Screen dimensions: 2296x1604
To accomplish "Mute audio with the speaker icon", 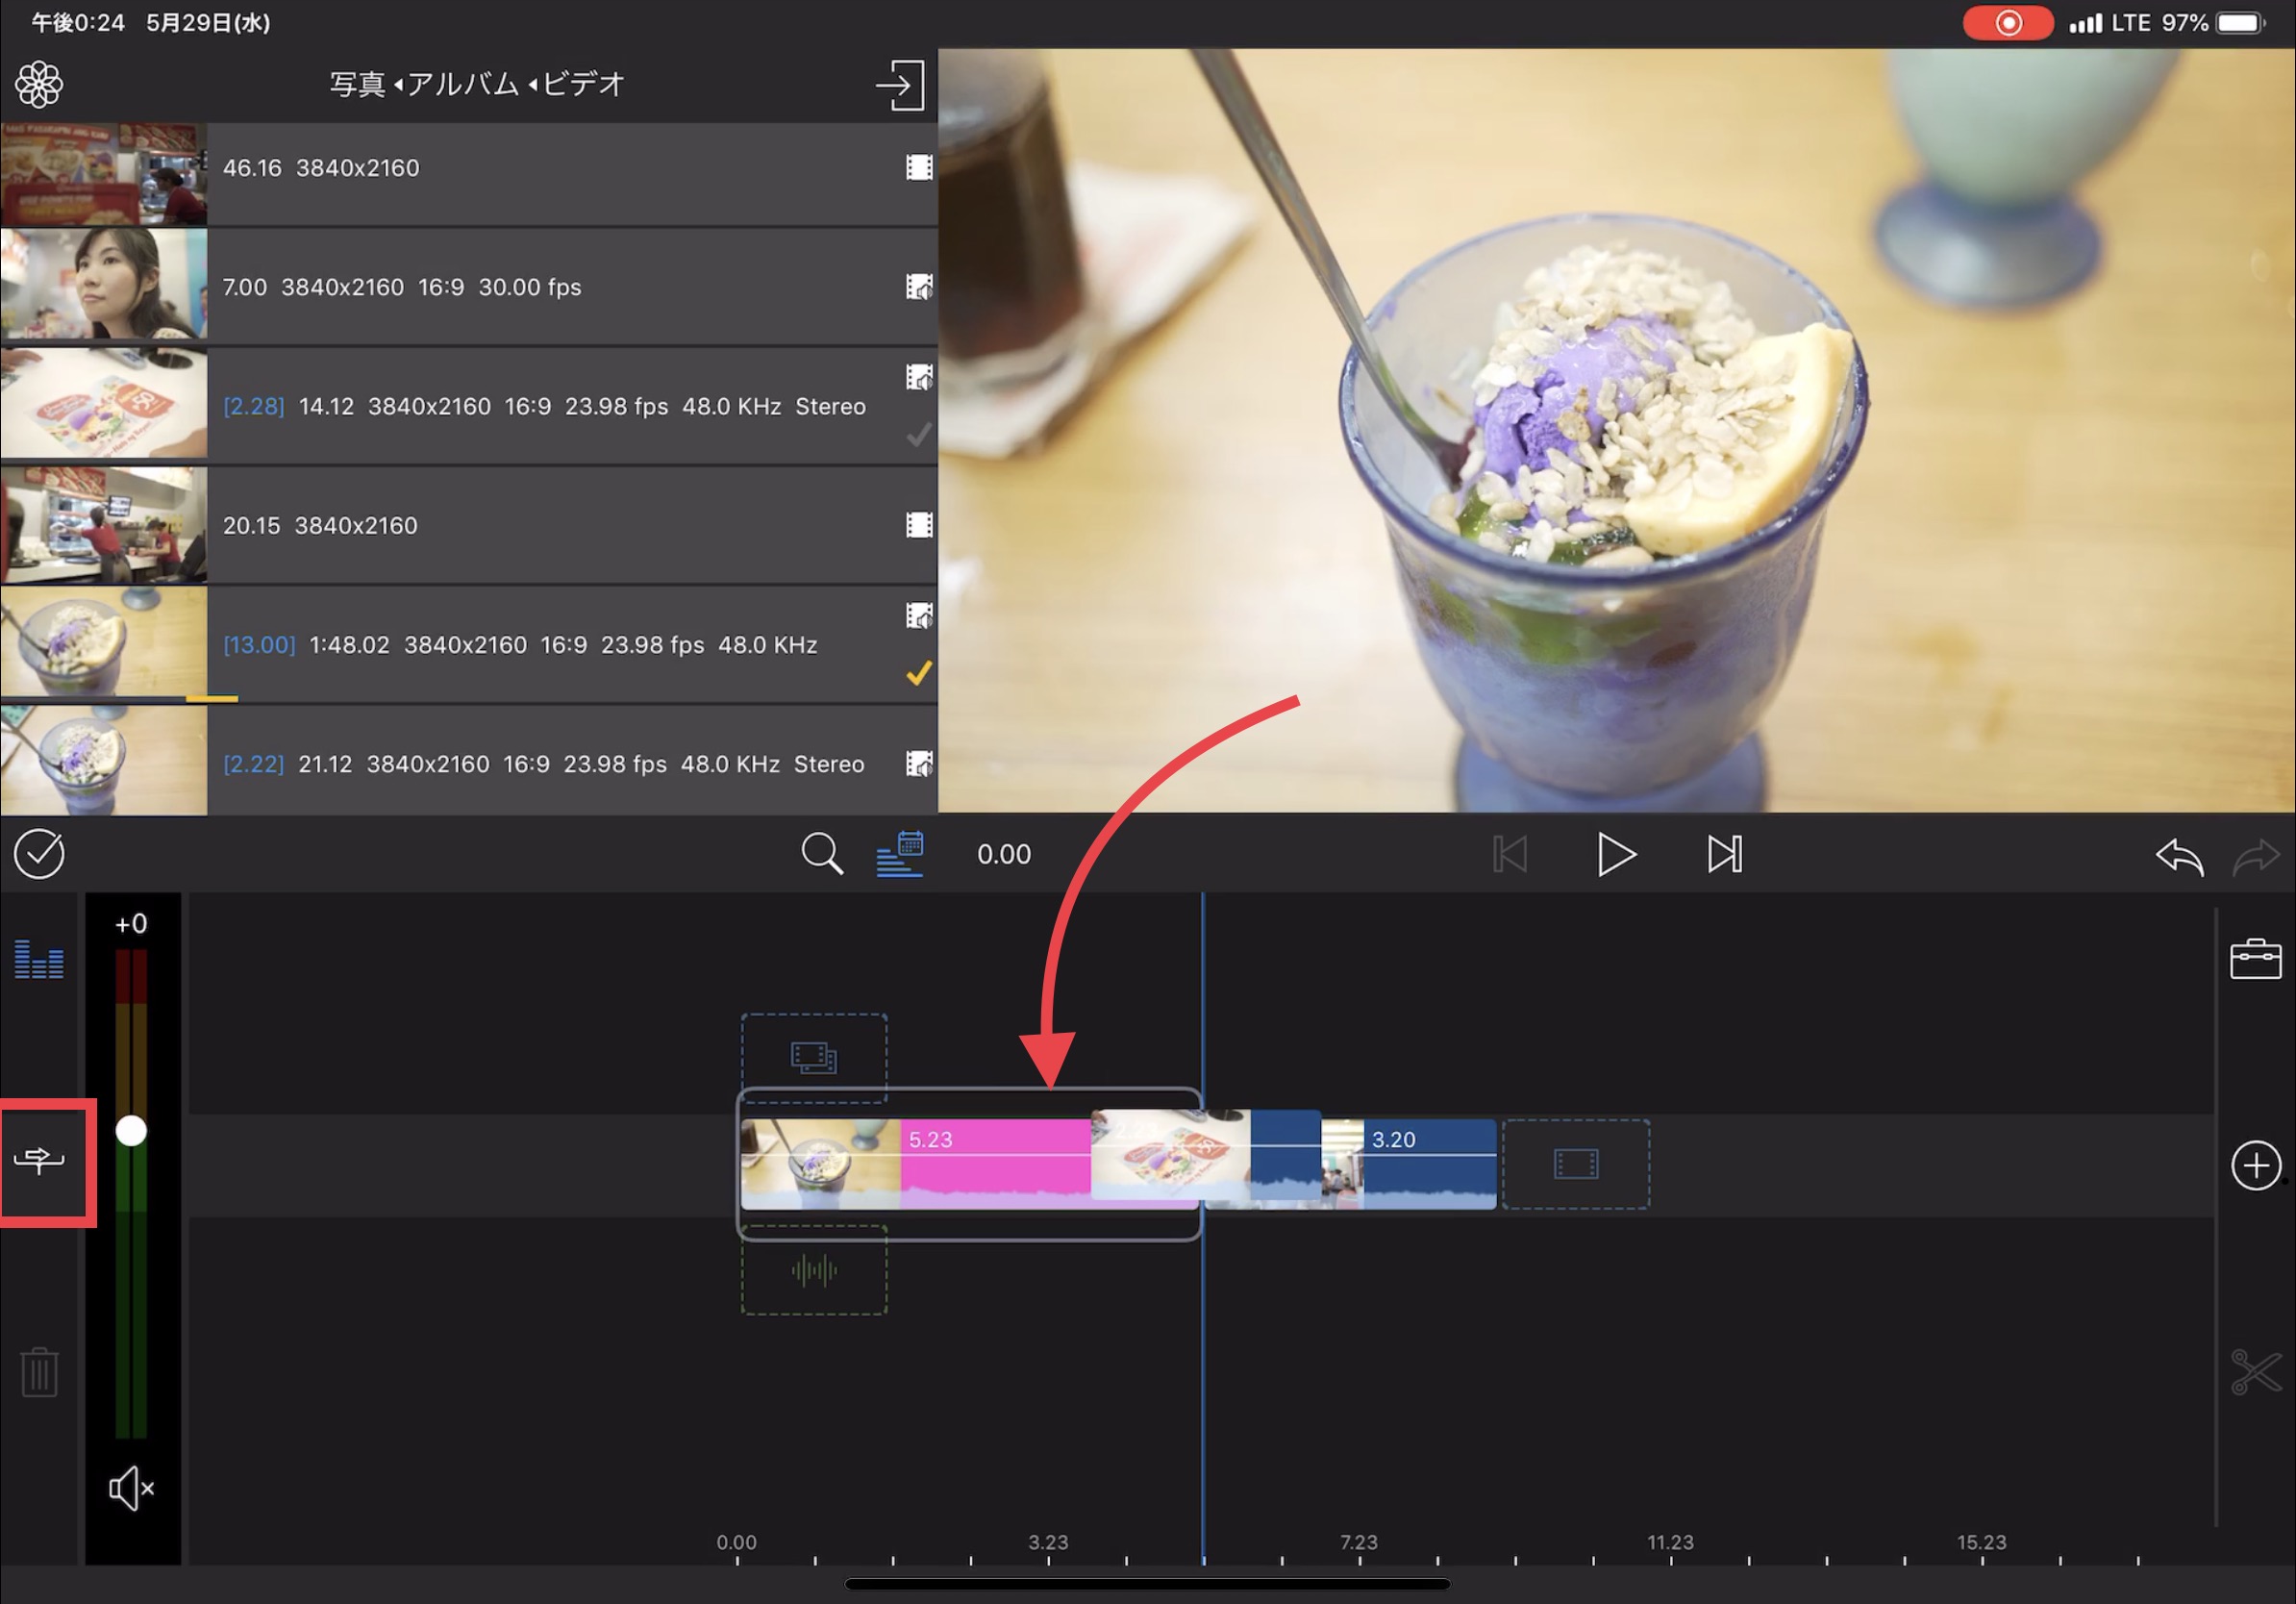I will (x=131, y=1488).
